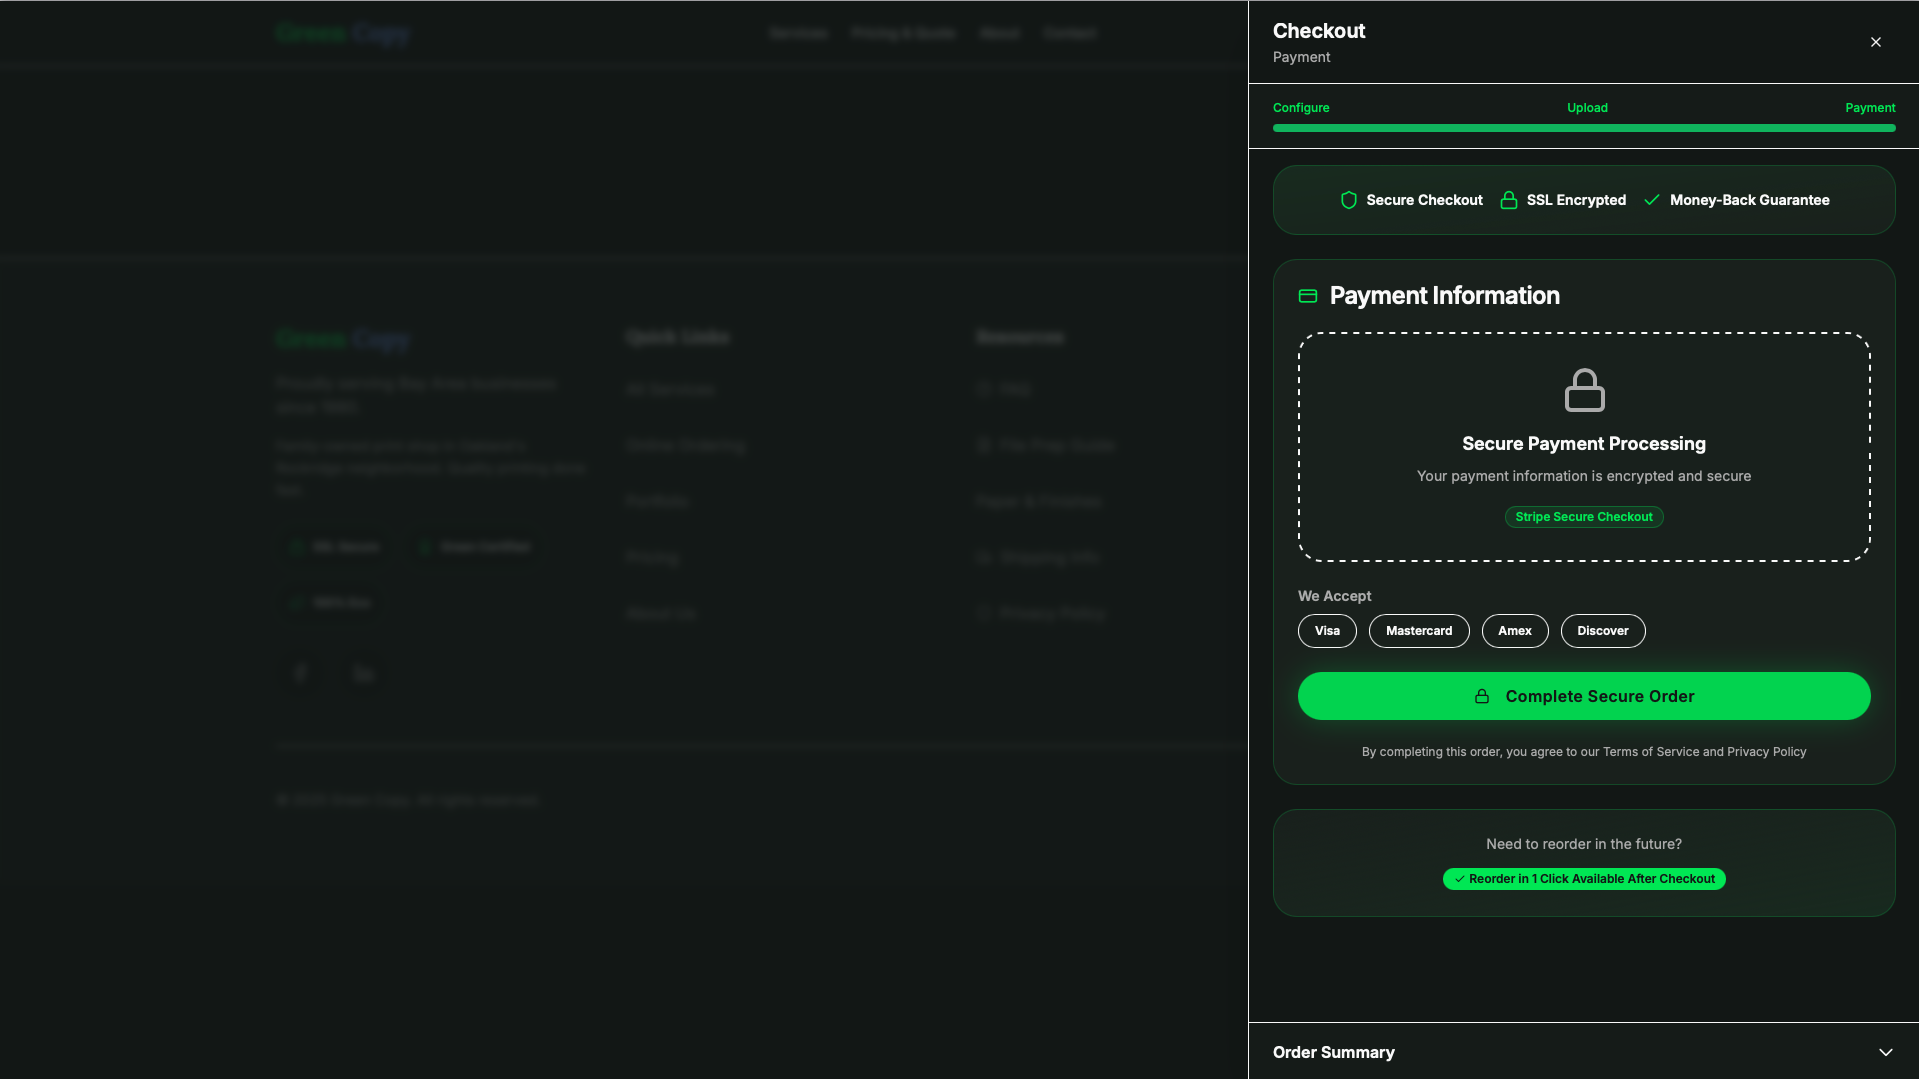Close the Checkout panel with the X icon
This screenshot has height=1079, width=1919.
point(1875,42)
